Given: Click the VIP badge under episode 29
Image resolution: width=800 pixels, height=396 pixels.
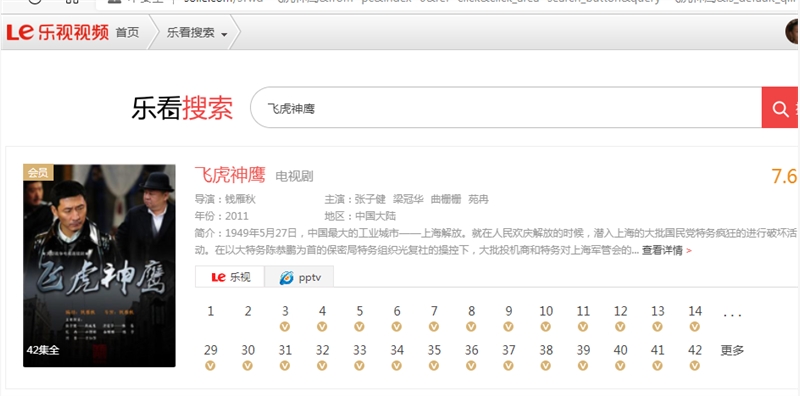Looking at the screenshot, I should [x=210, y=366].
